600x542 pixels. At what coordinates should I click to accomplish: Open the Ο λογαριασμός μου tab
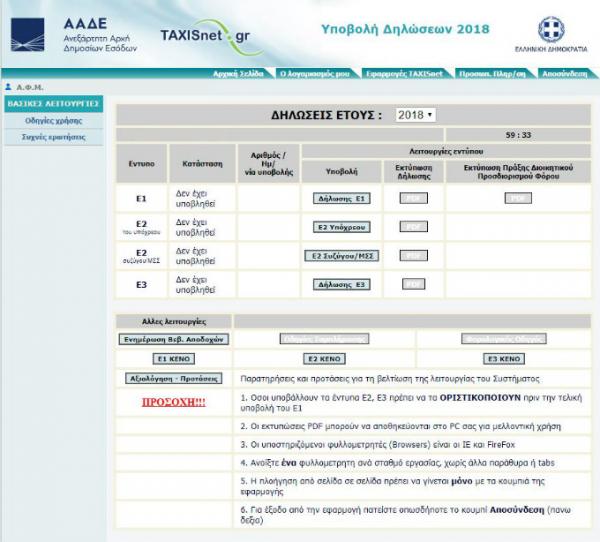315,74
